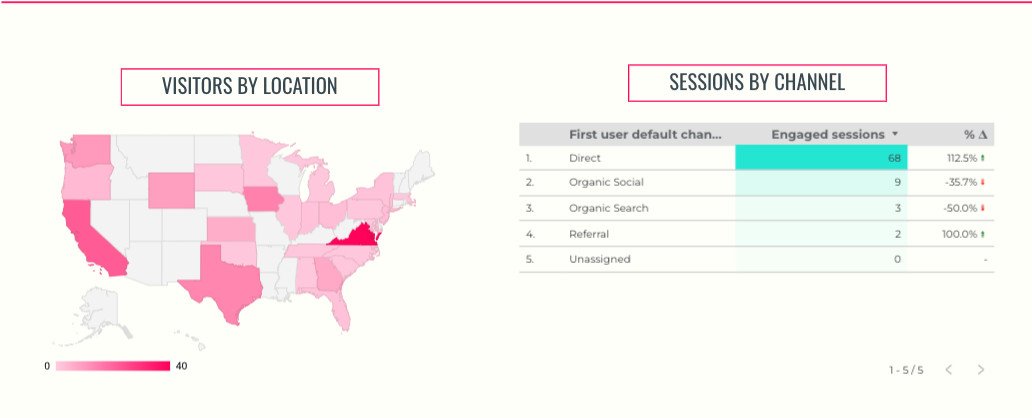Screen dimensions: 1032x418
Task: Click the green up arrow beside 112.5%
Action: (983, 158)
